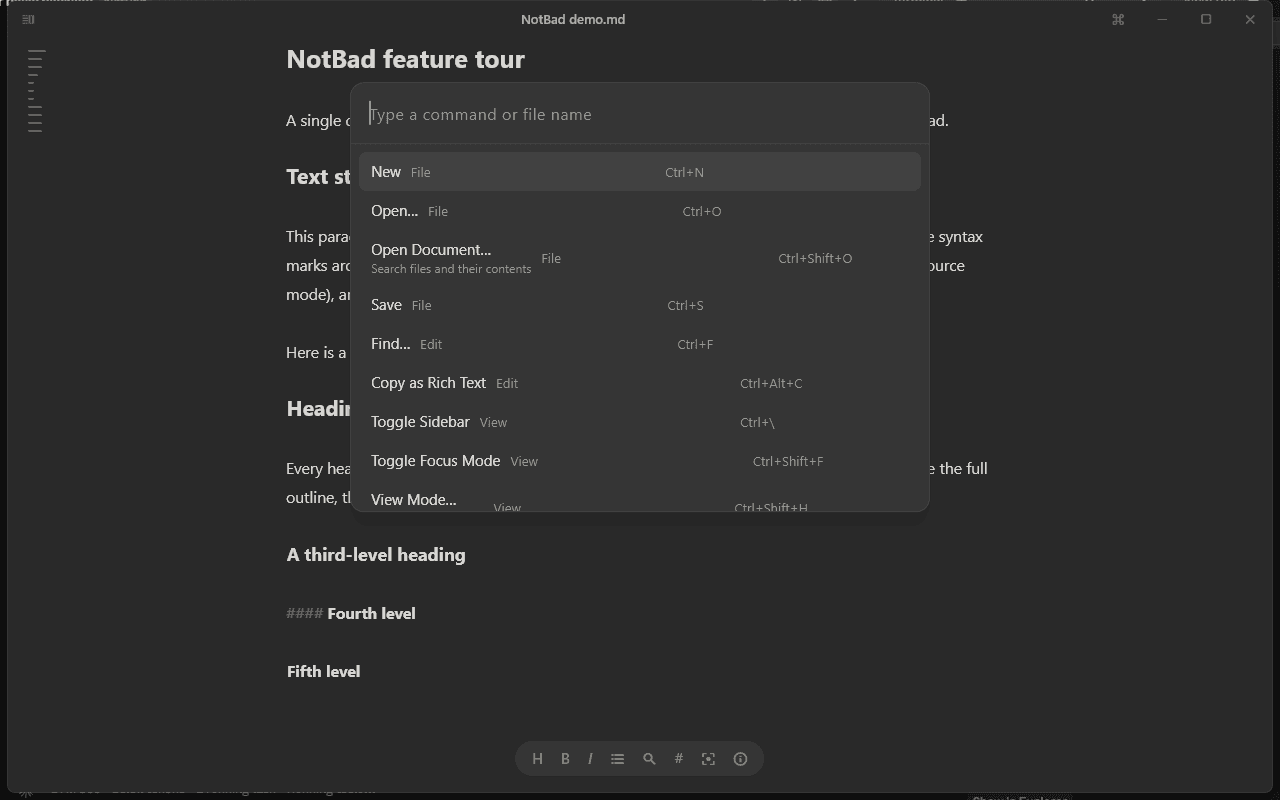This screenshot has height=800, width=1280.
Task: Select the New command
Action: [x=640, y=172]
